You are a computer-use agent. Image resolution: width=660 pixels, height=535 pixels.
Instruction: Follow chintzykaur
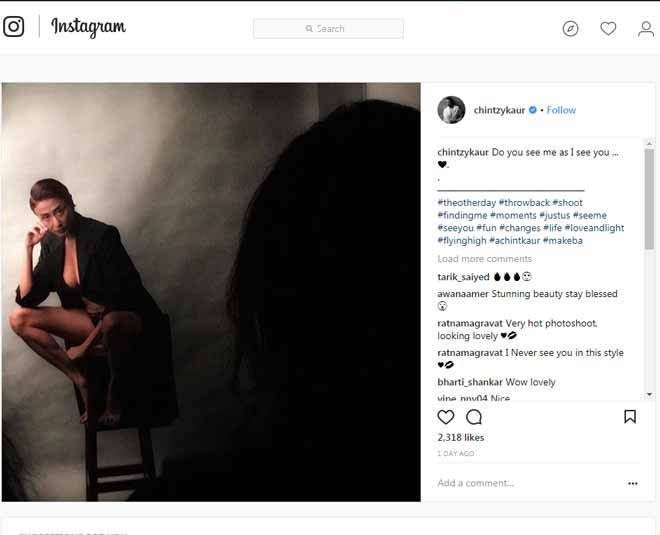561,110
